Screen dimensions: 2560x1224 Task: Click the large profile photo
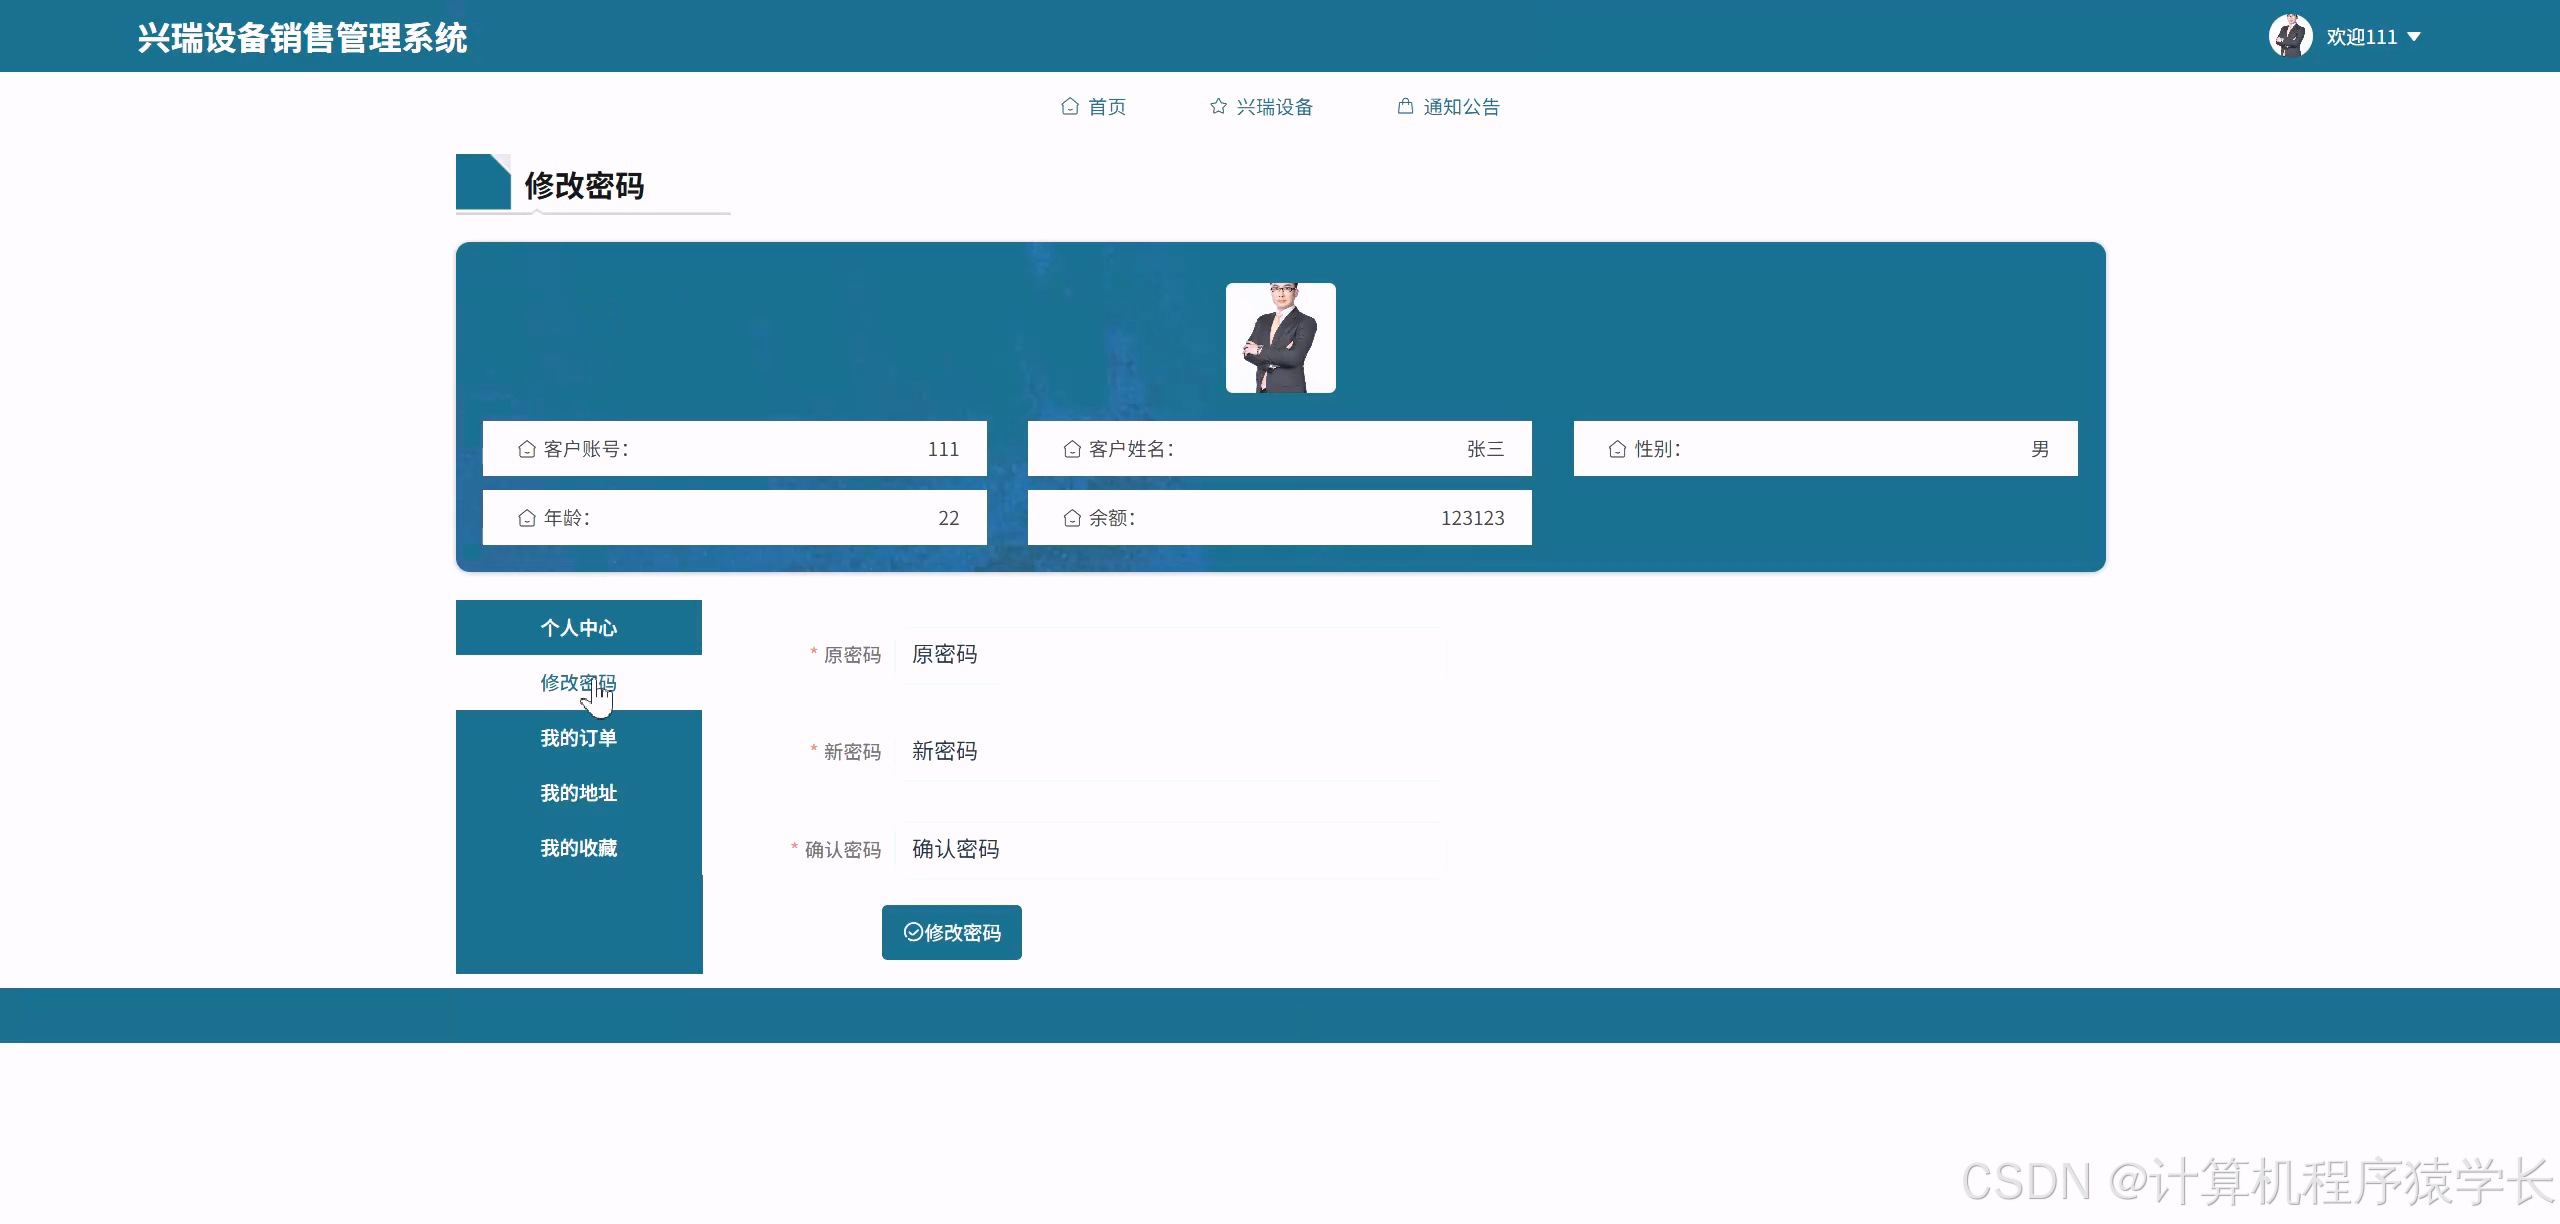tap(1280, 338)
